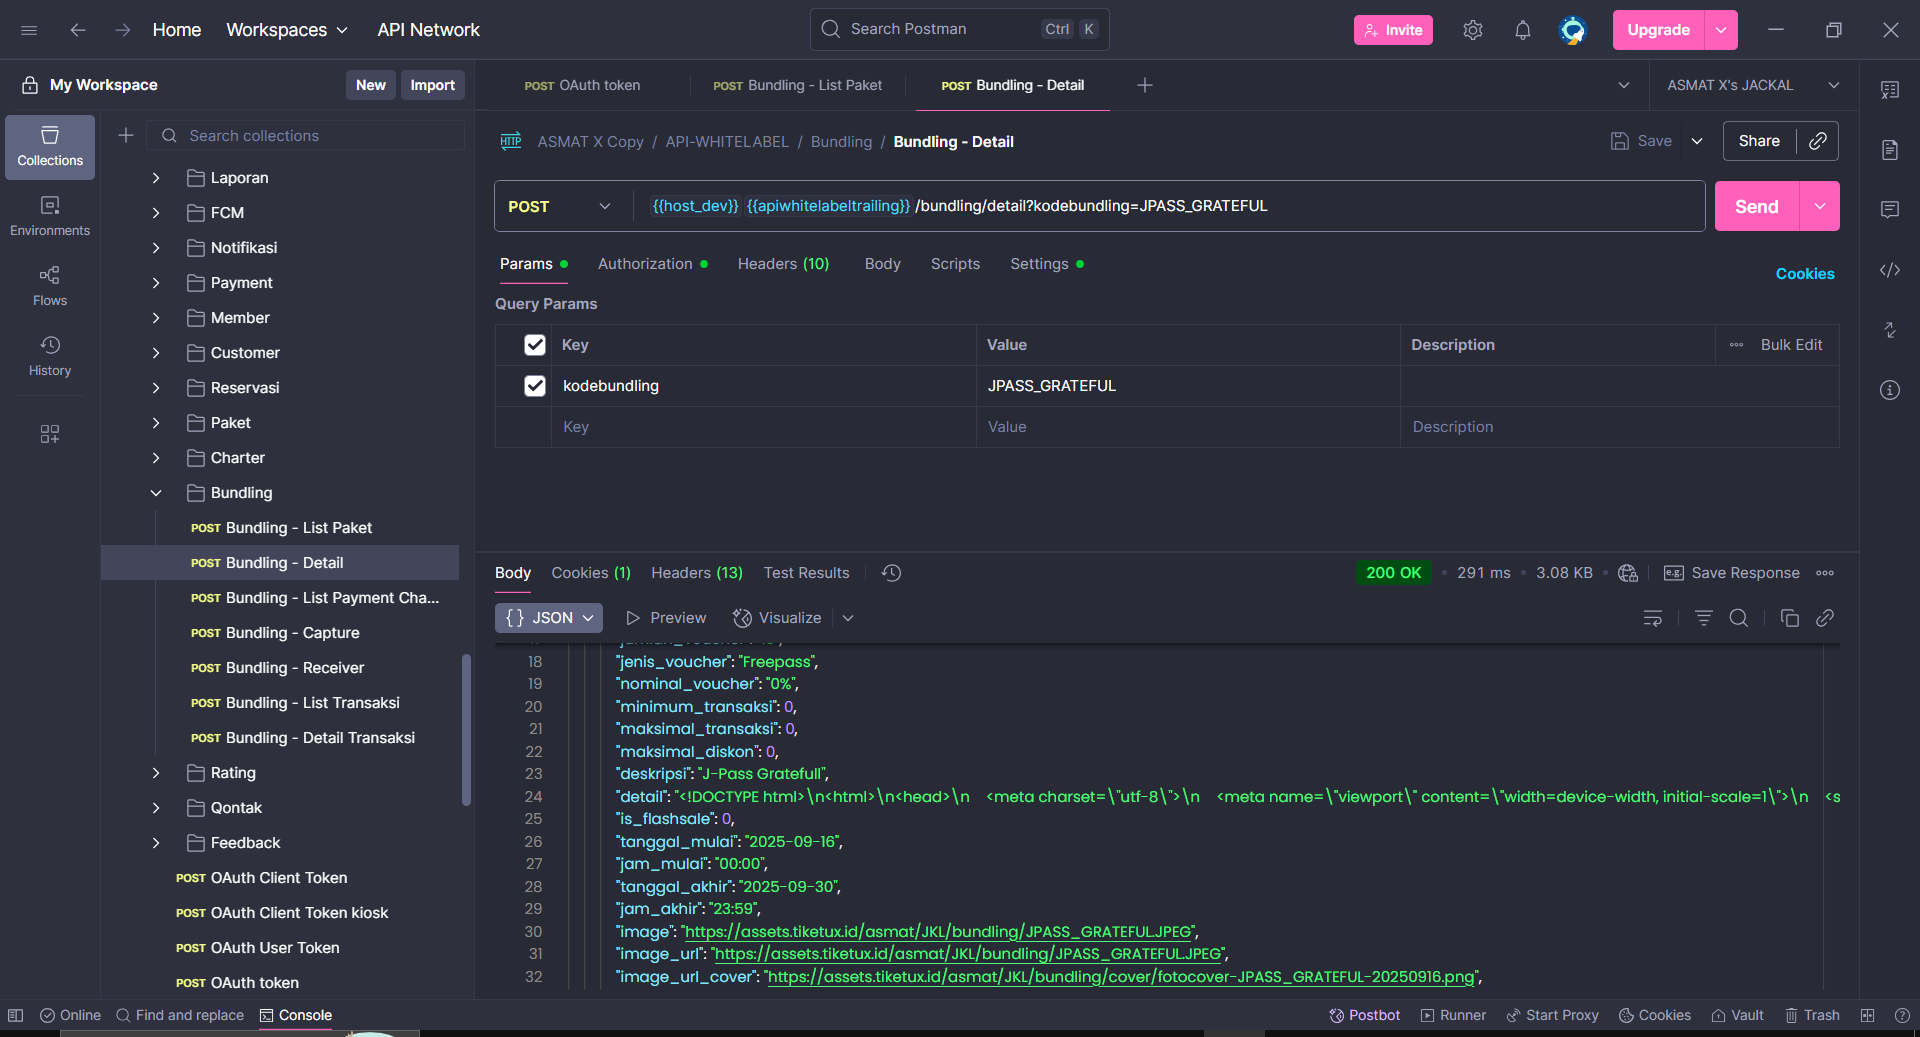Open the related requests icon in right sidebar
Image resolution: width=1920 pixels, height=1037 pixels.
pyautogui.click(x=1890, y=330)
